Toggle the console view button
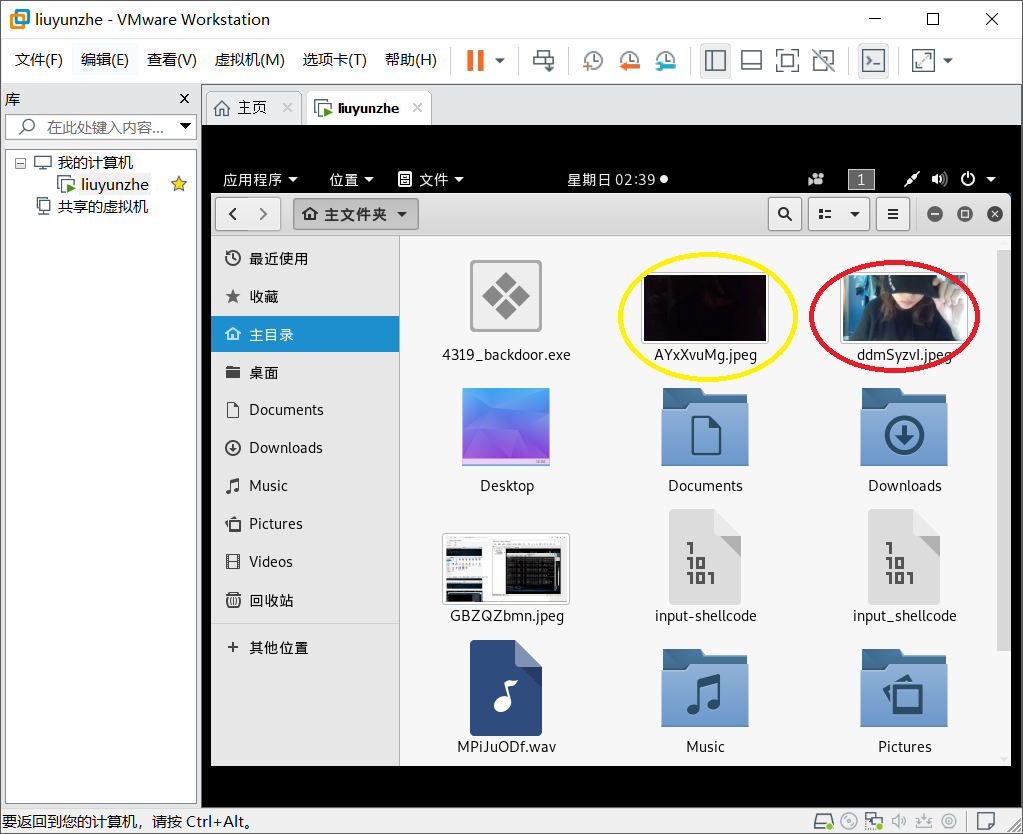 click(873, 61)
